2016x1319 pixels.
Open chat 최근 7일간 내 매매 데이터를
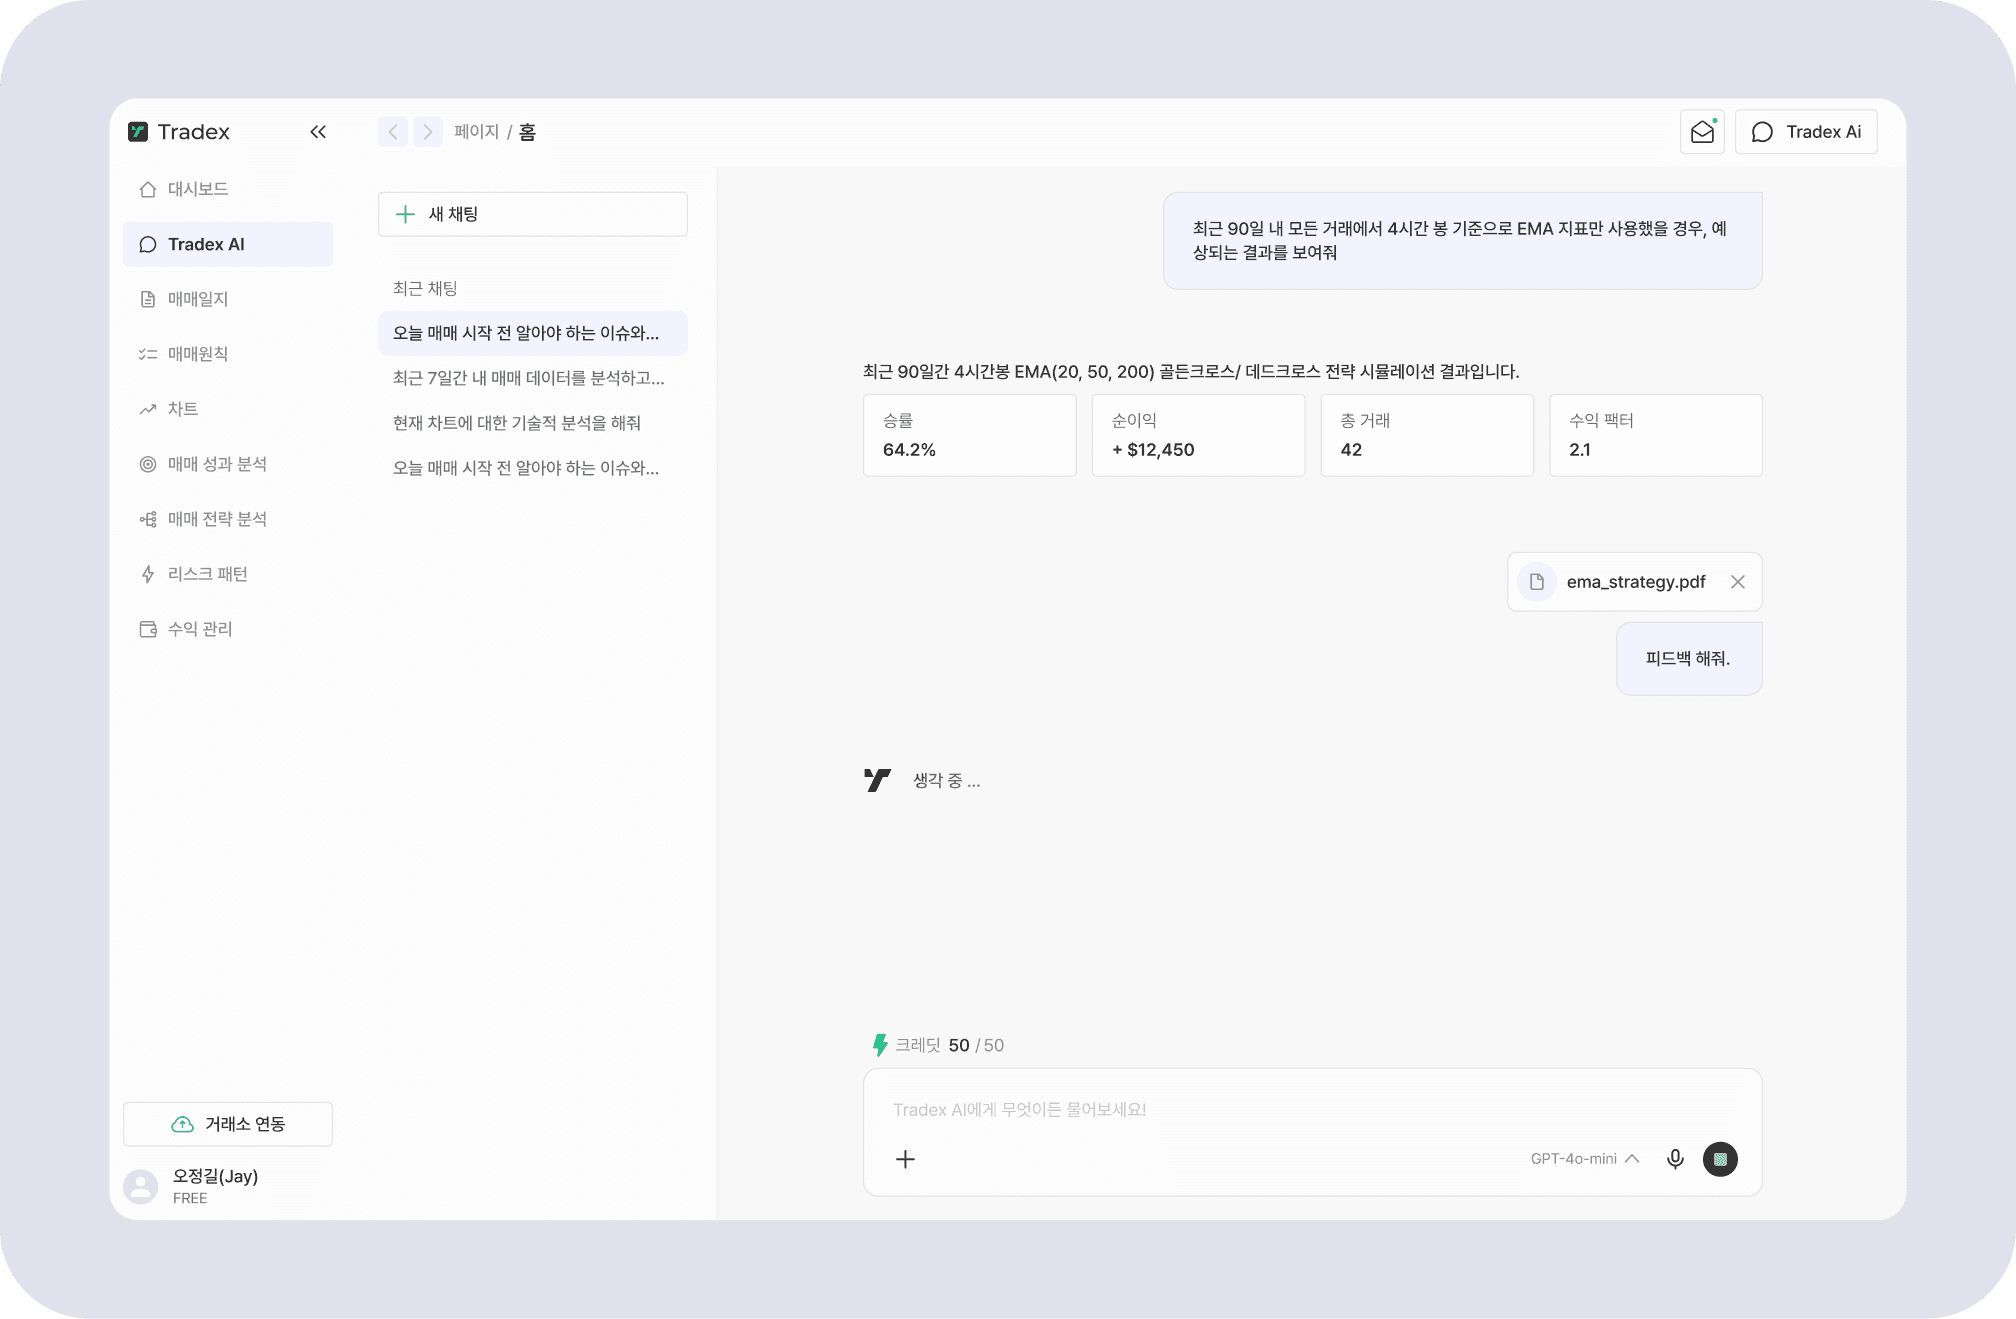pos(533,378)
